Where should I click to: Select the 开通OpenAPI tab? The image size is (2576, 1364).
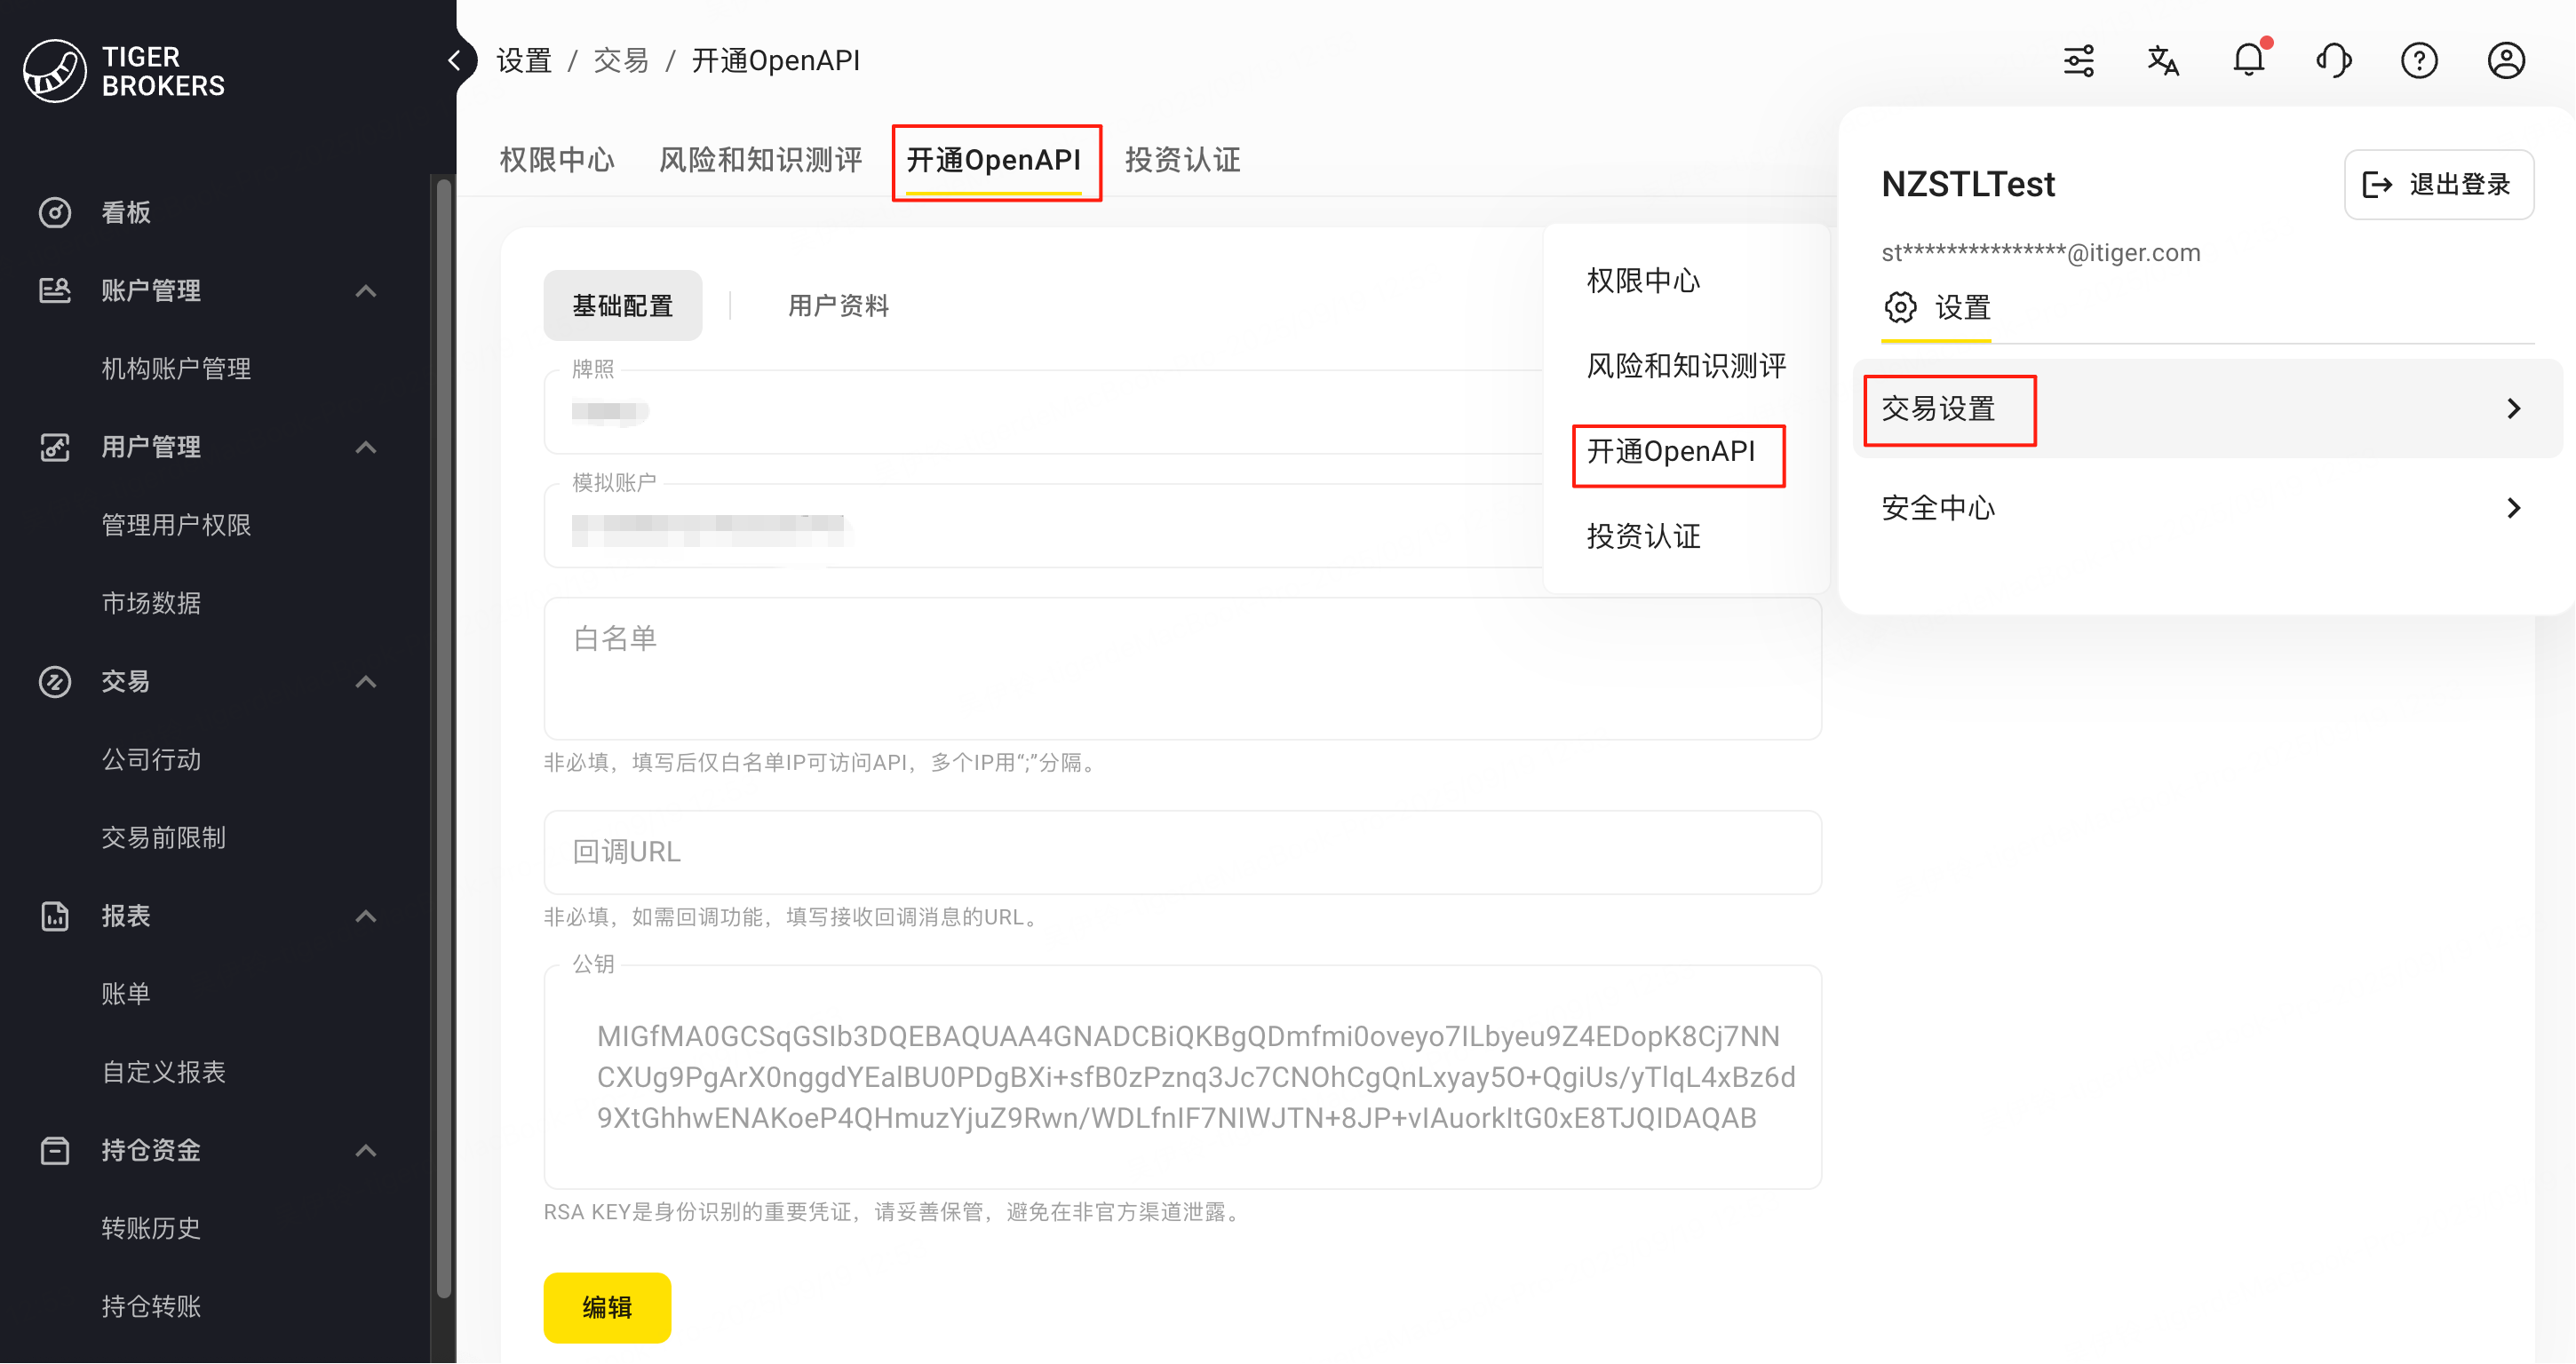994,161
